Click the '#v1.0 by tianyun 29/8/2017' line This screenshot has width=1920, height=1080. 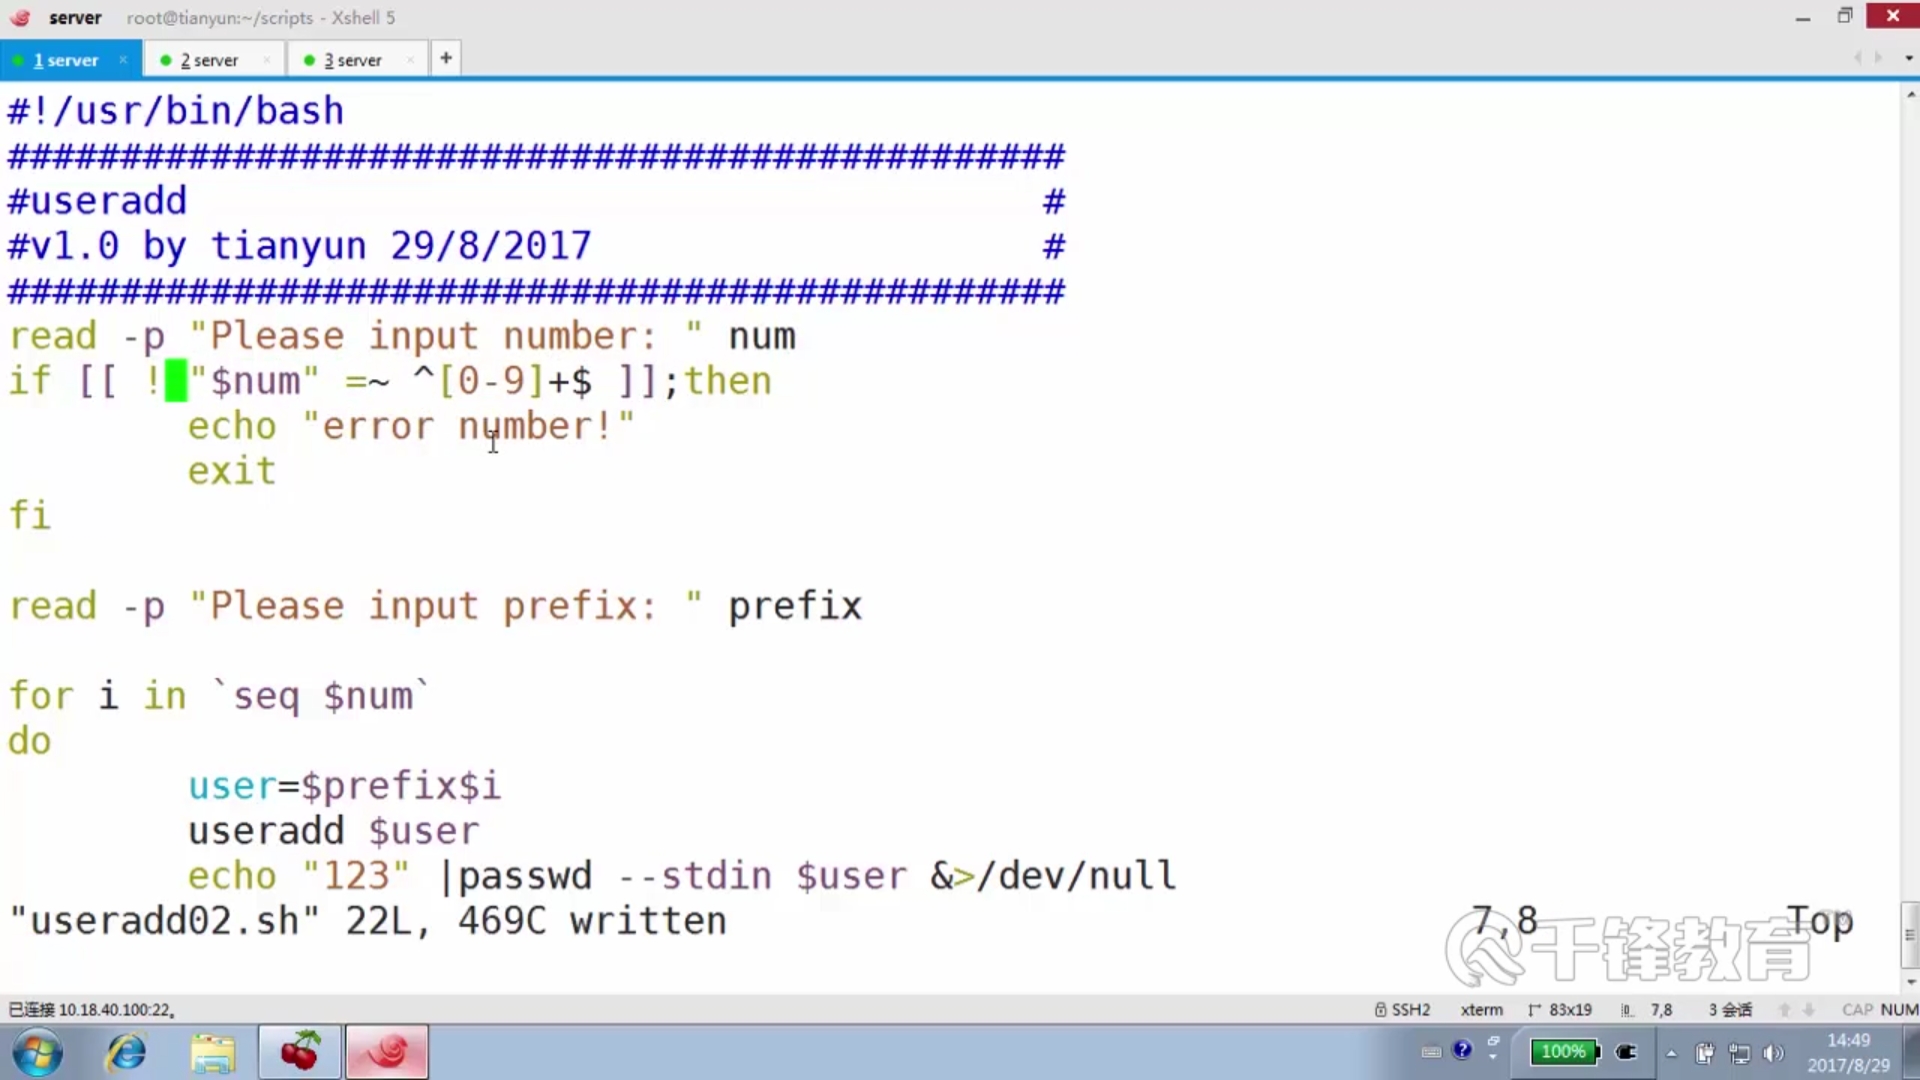(300, 246)
